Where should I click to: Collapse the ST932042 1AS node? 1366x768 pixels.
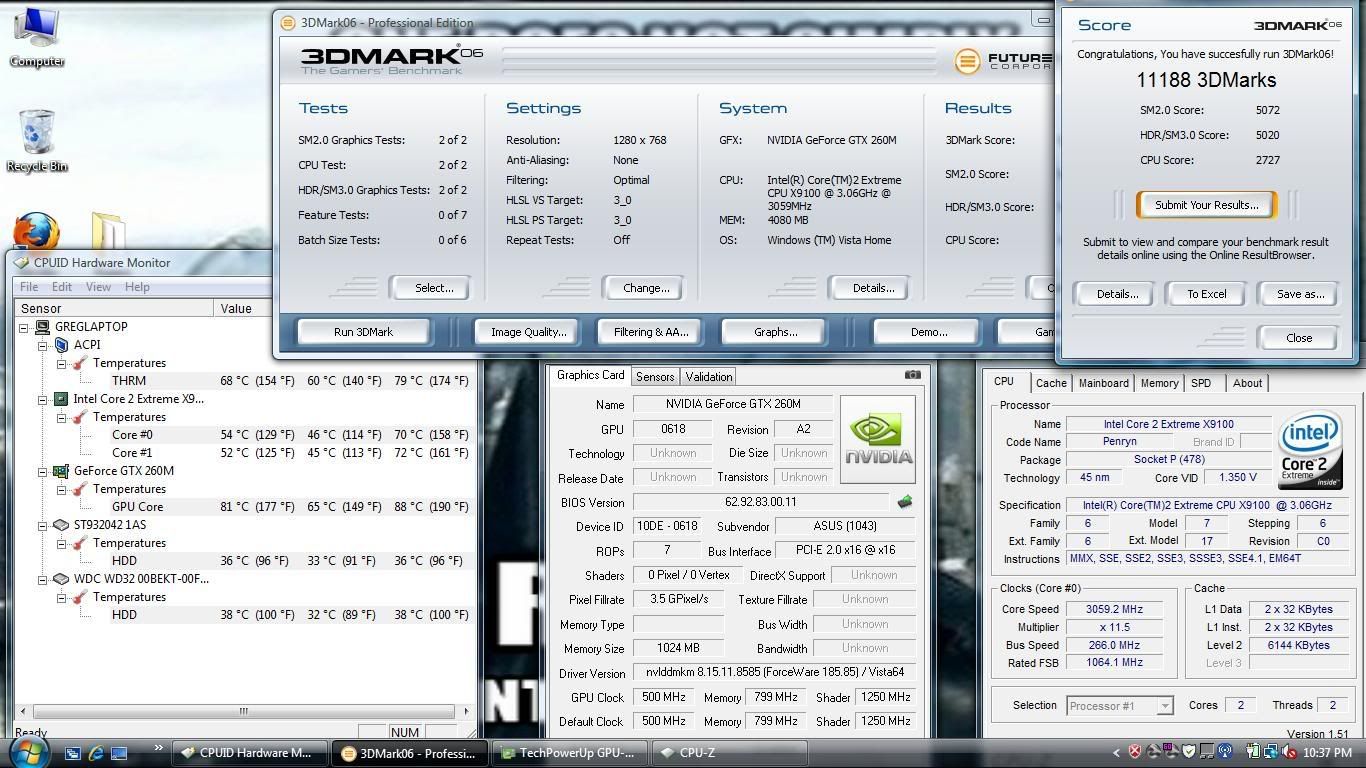pos(43,525)
